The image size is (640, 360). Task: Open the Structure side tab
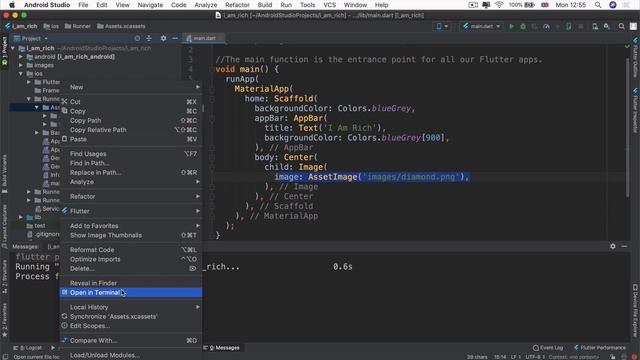point(4,277)
